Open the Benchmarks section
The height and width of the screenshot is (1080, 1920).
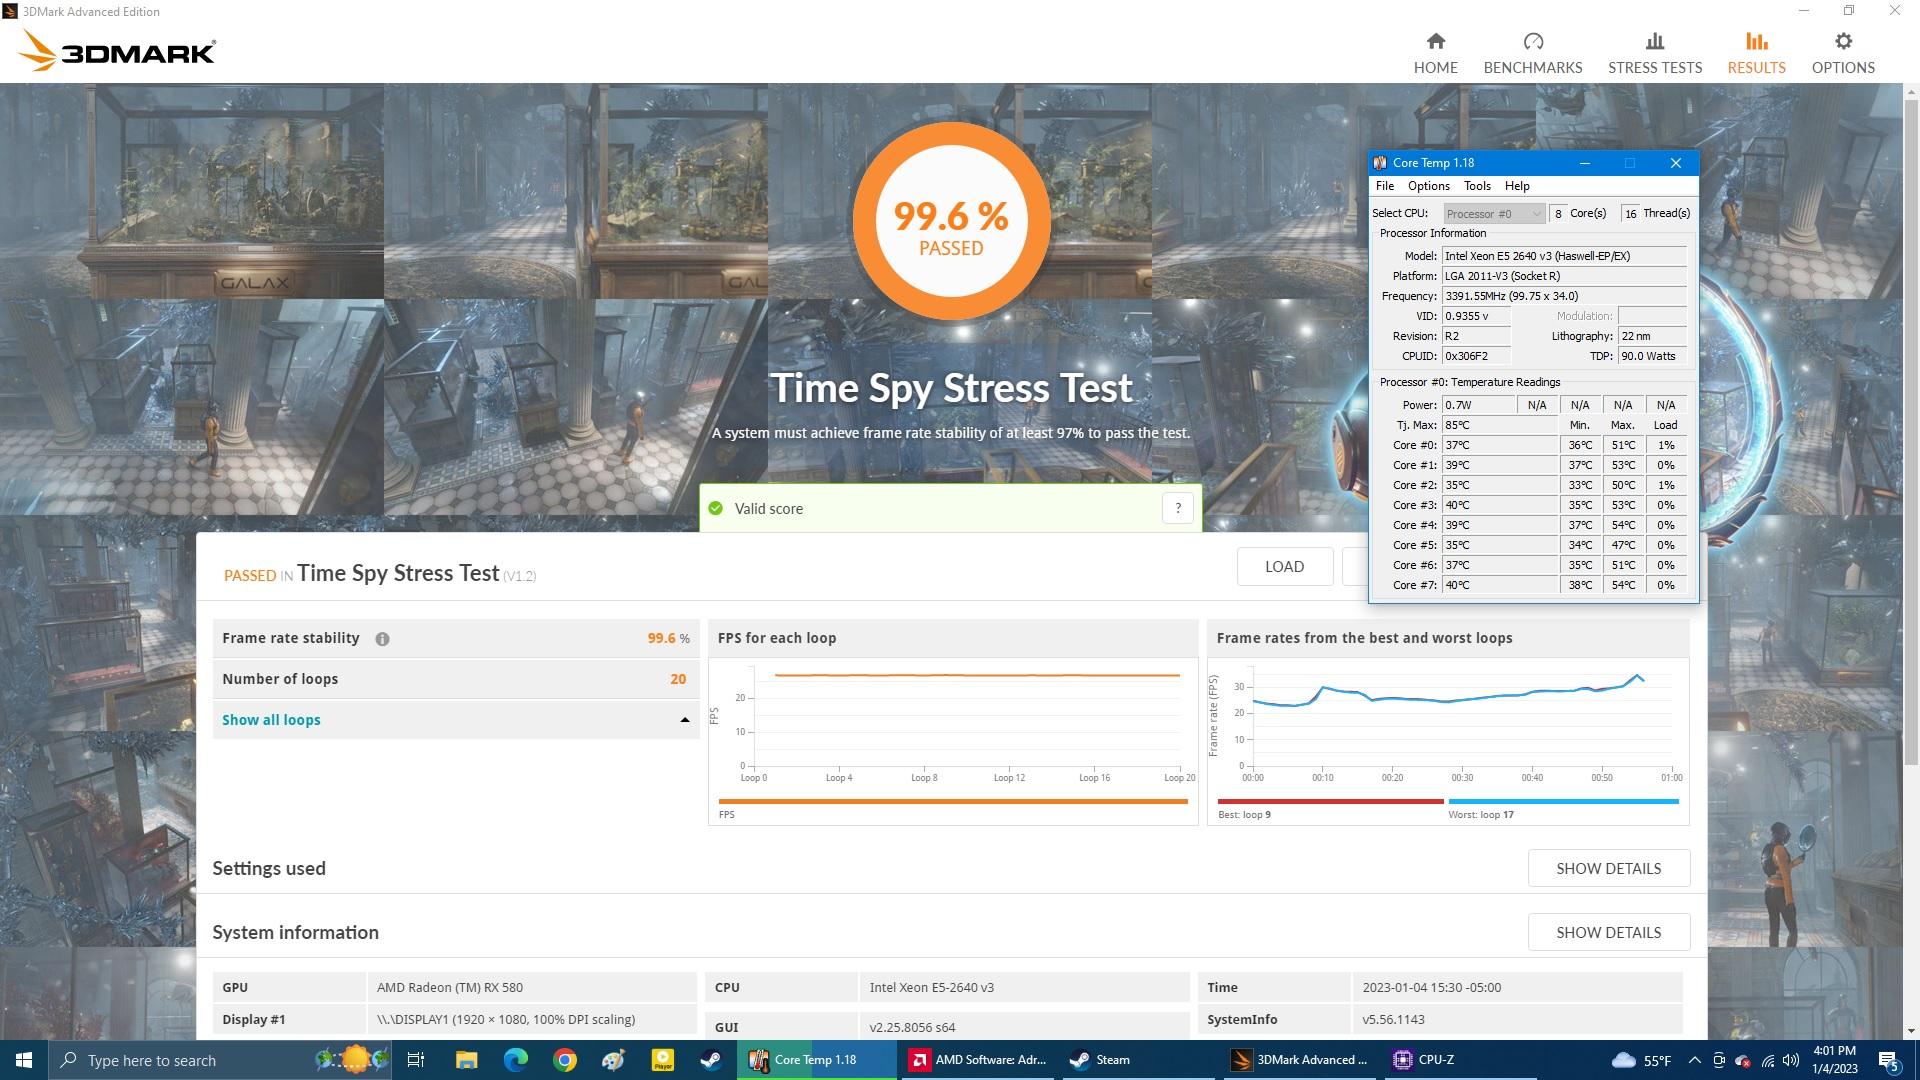tap(1533, 53)
